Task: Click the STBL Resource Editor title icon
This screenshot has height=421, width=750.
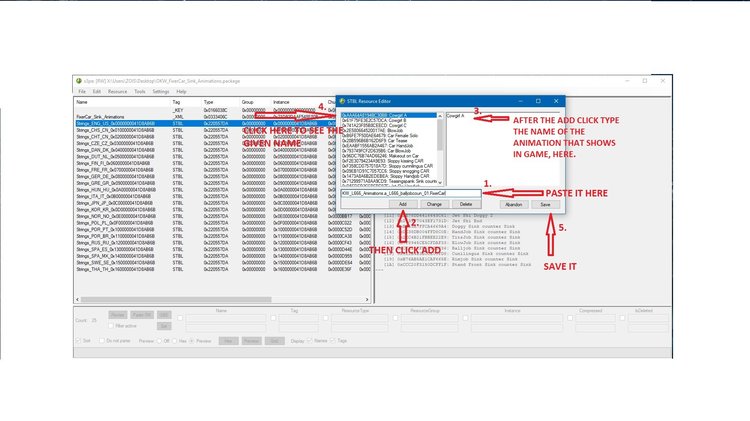Action: tap(342, 101)
